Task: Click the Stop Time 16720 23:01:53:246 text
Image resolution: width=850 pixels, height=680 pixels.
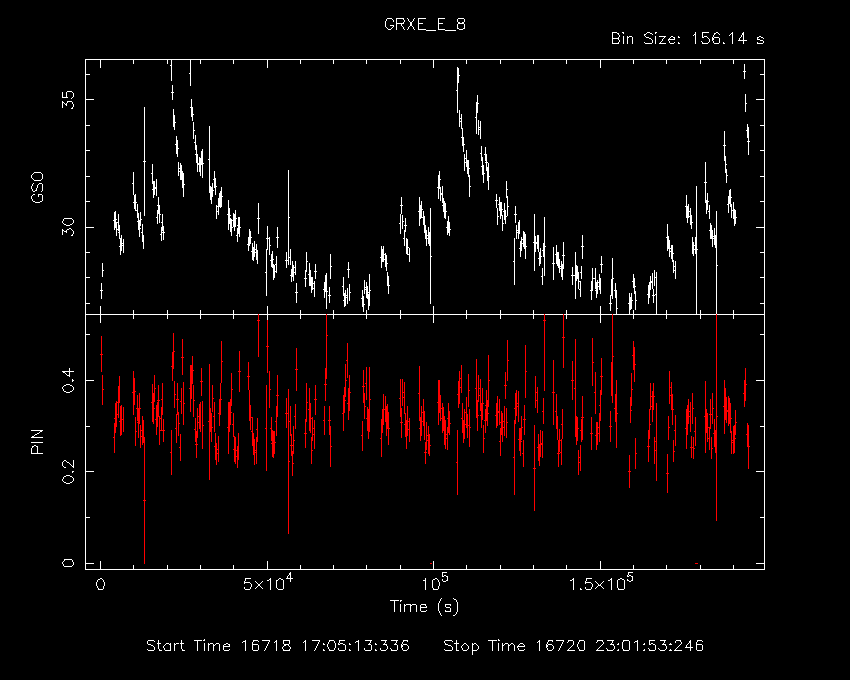Action: pos(574,646)
